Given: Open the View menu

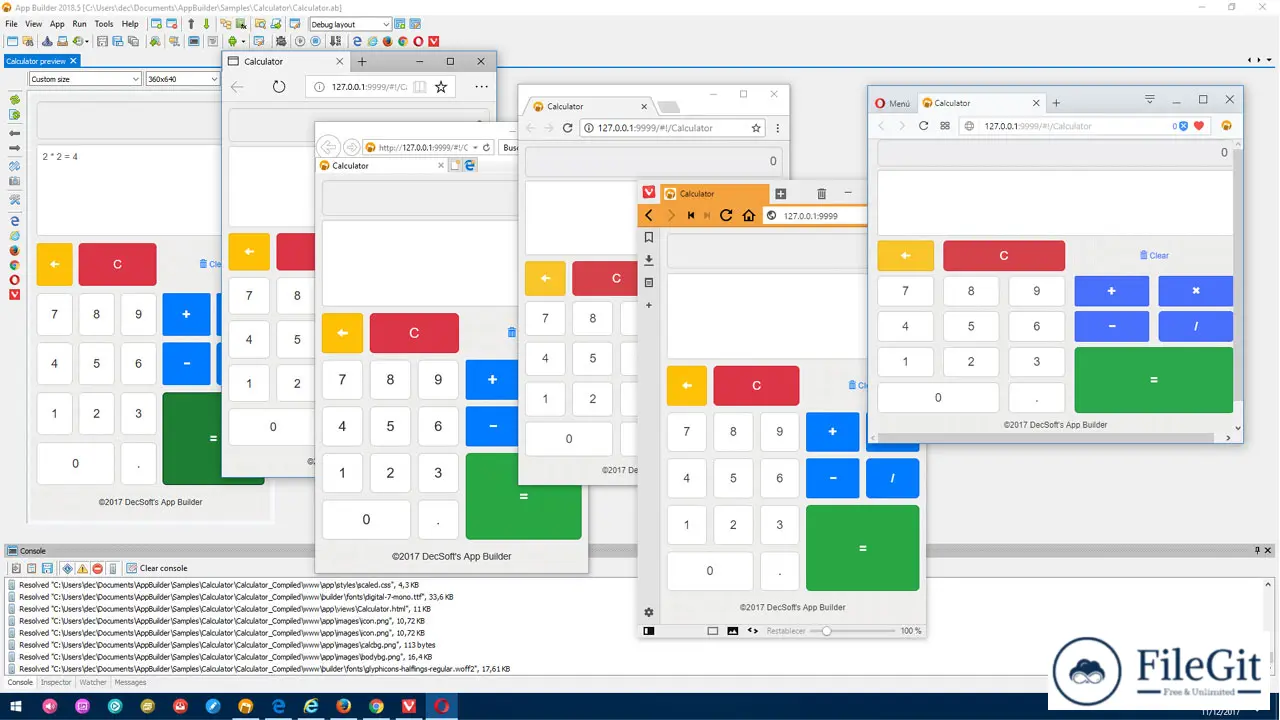Looking at the screenshot, I should coord(33,24).
